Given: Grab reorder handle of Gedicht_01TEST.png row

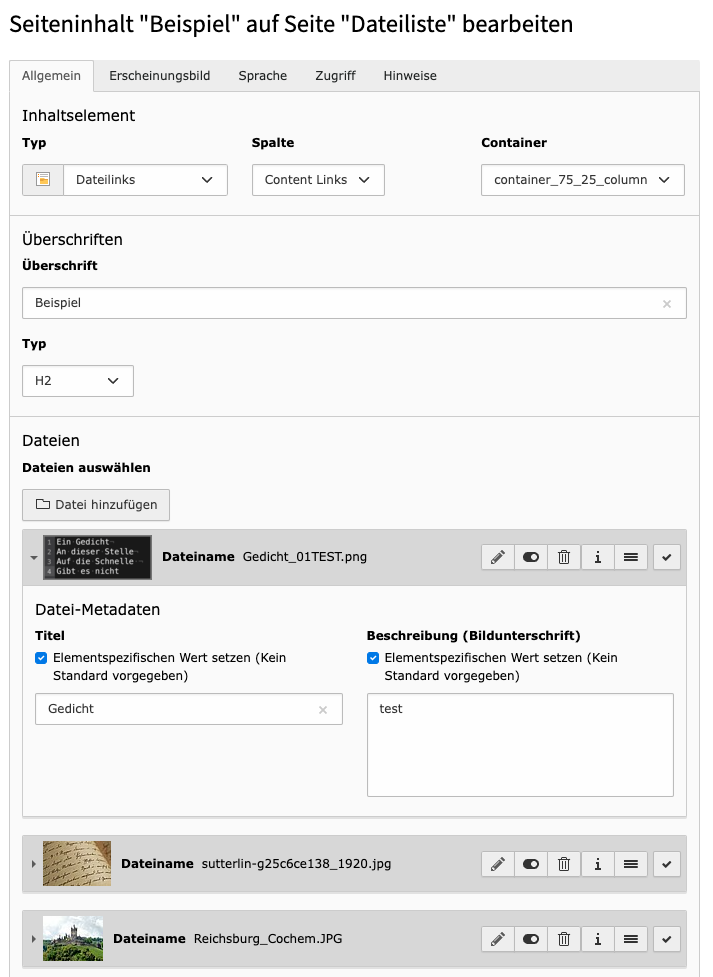Looking at the screenshot, I should pos(631,557).
